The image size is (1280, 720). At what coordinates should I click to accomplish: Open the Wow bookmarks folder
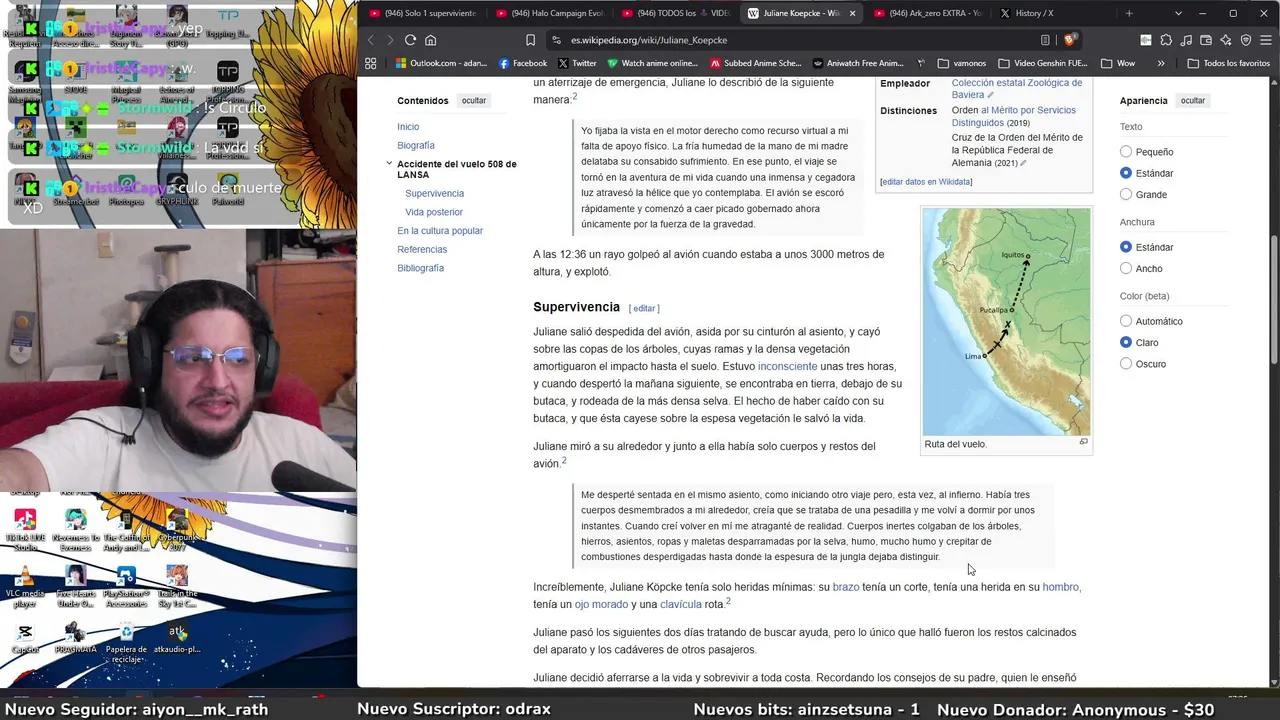[x=1118, y=63]
